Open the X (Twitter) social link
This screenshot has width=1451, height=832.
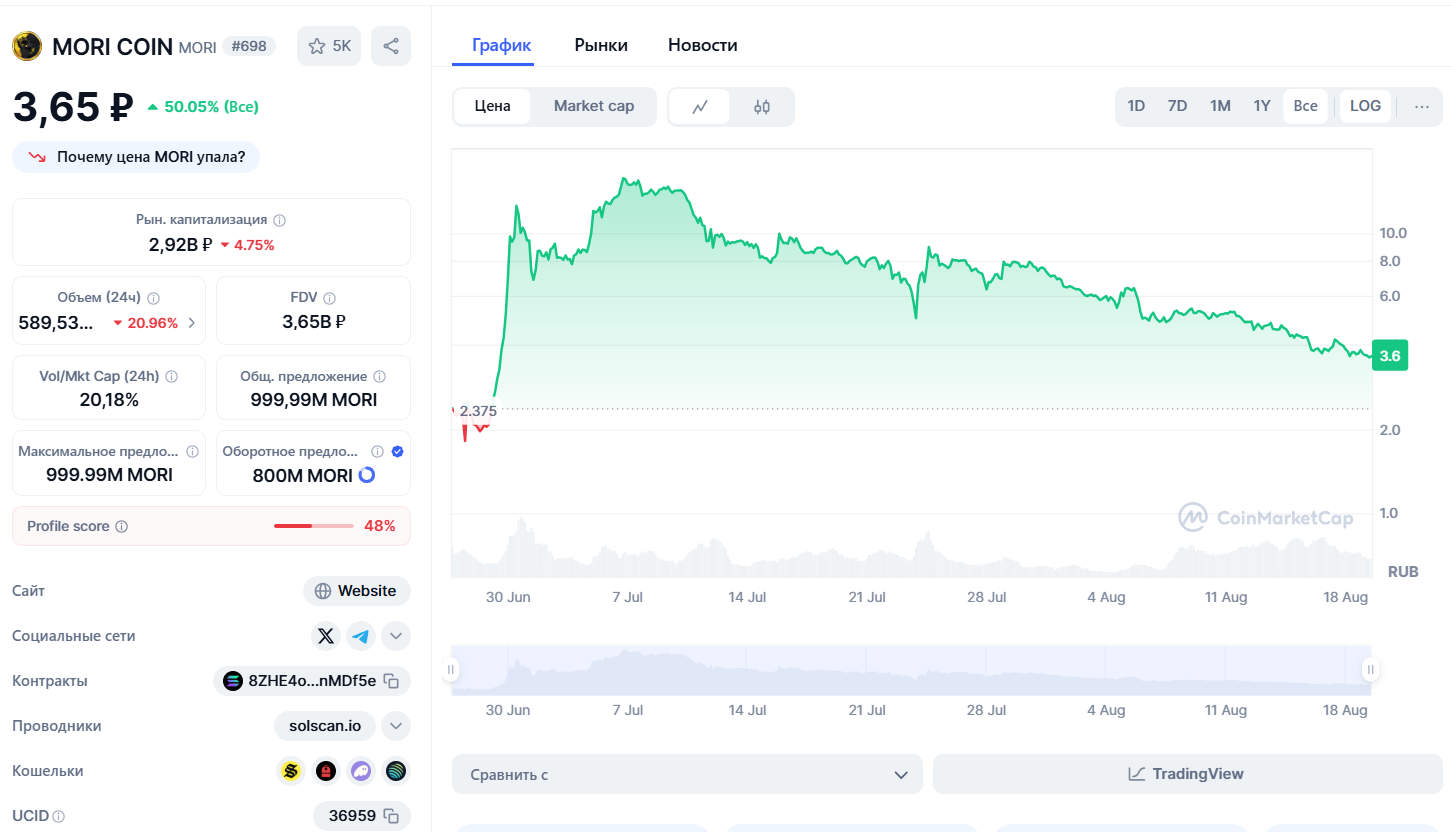pos(326,636)
